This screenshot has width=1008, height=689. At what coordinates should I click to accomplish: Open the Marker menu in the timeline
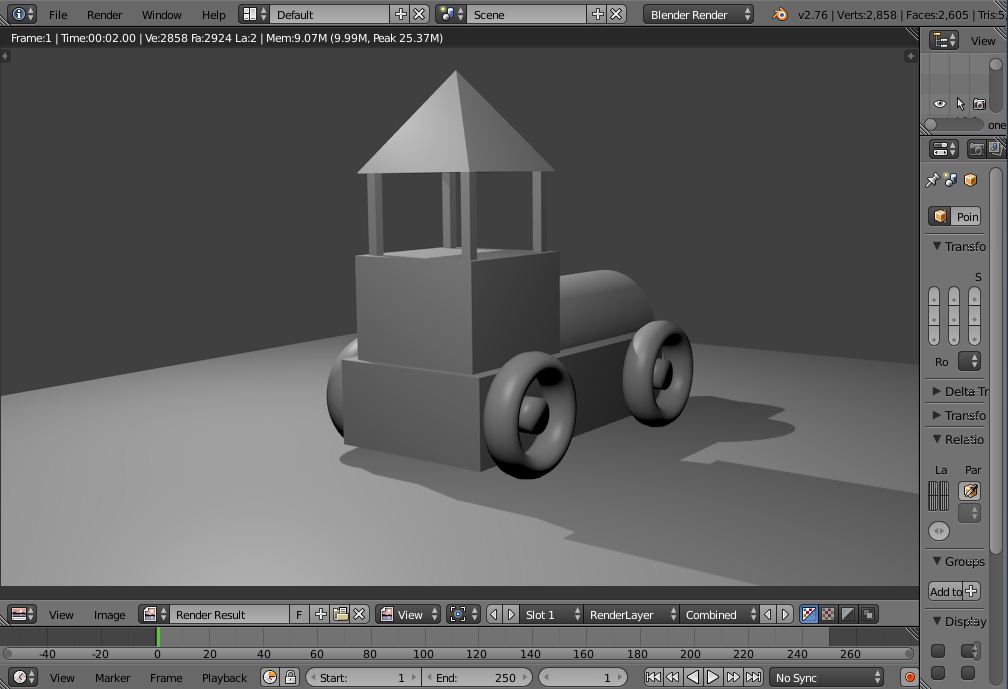pyautogui.click(x=113, y=677)
